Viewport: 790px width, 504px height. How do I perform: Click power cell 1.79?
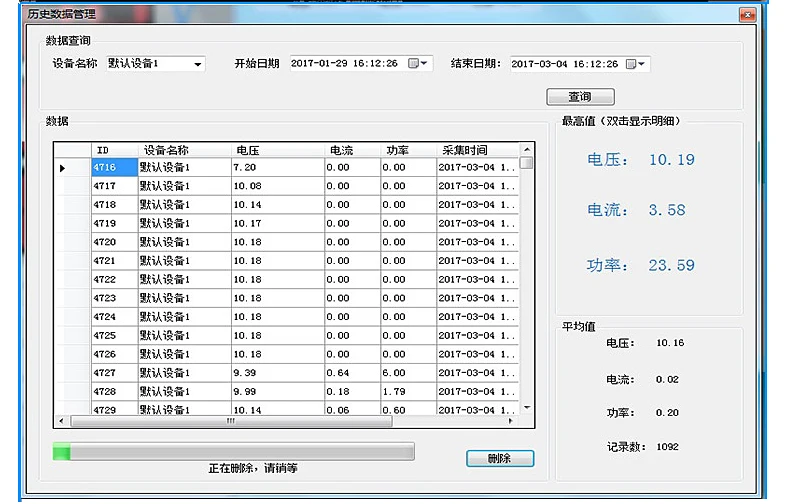point(408,391)
